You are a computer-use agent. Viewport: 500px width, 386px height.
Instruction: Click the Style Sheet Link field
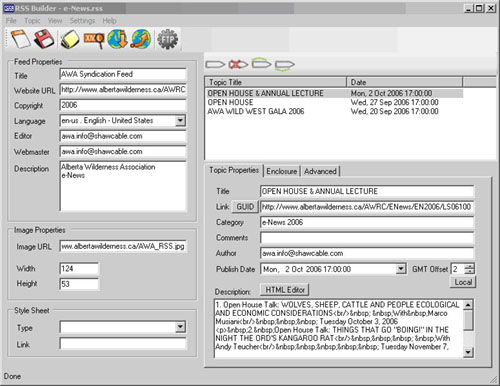coord(123,344)
